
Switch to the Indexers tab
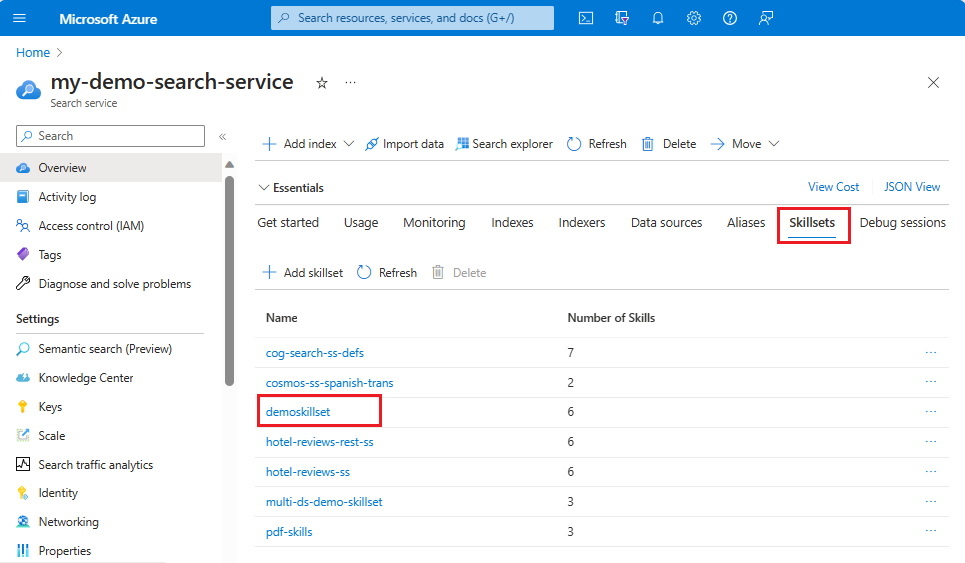(x=582, y=223)
